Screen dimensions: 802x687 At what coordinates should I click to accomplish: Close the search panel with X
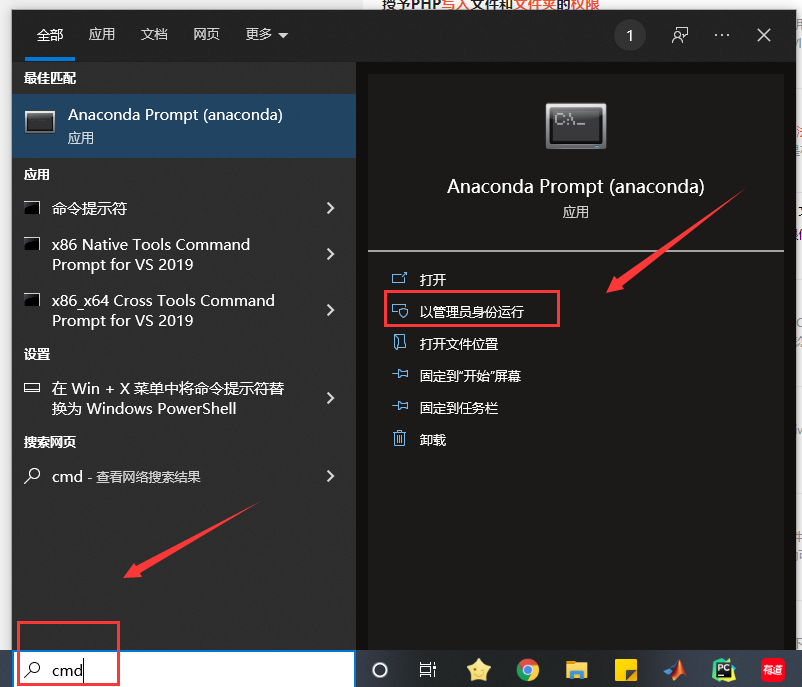tap(764, 35)
